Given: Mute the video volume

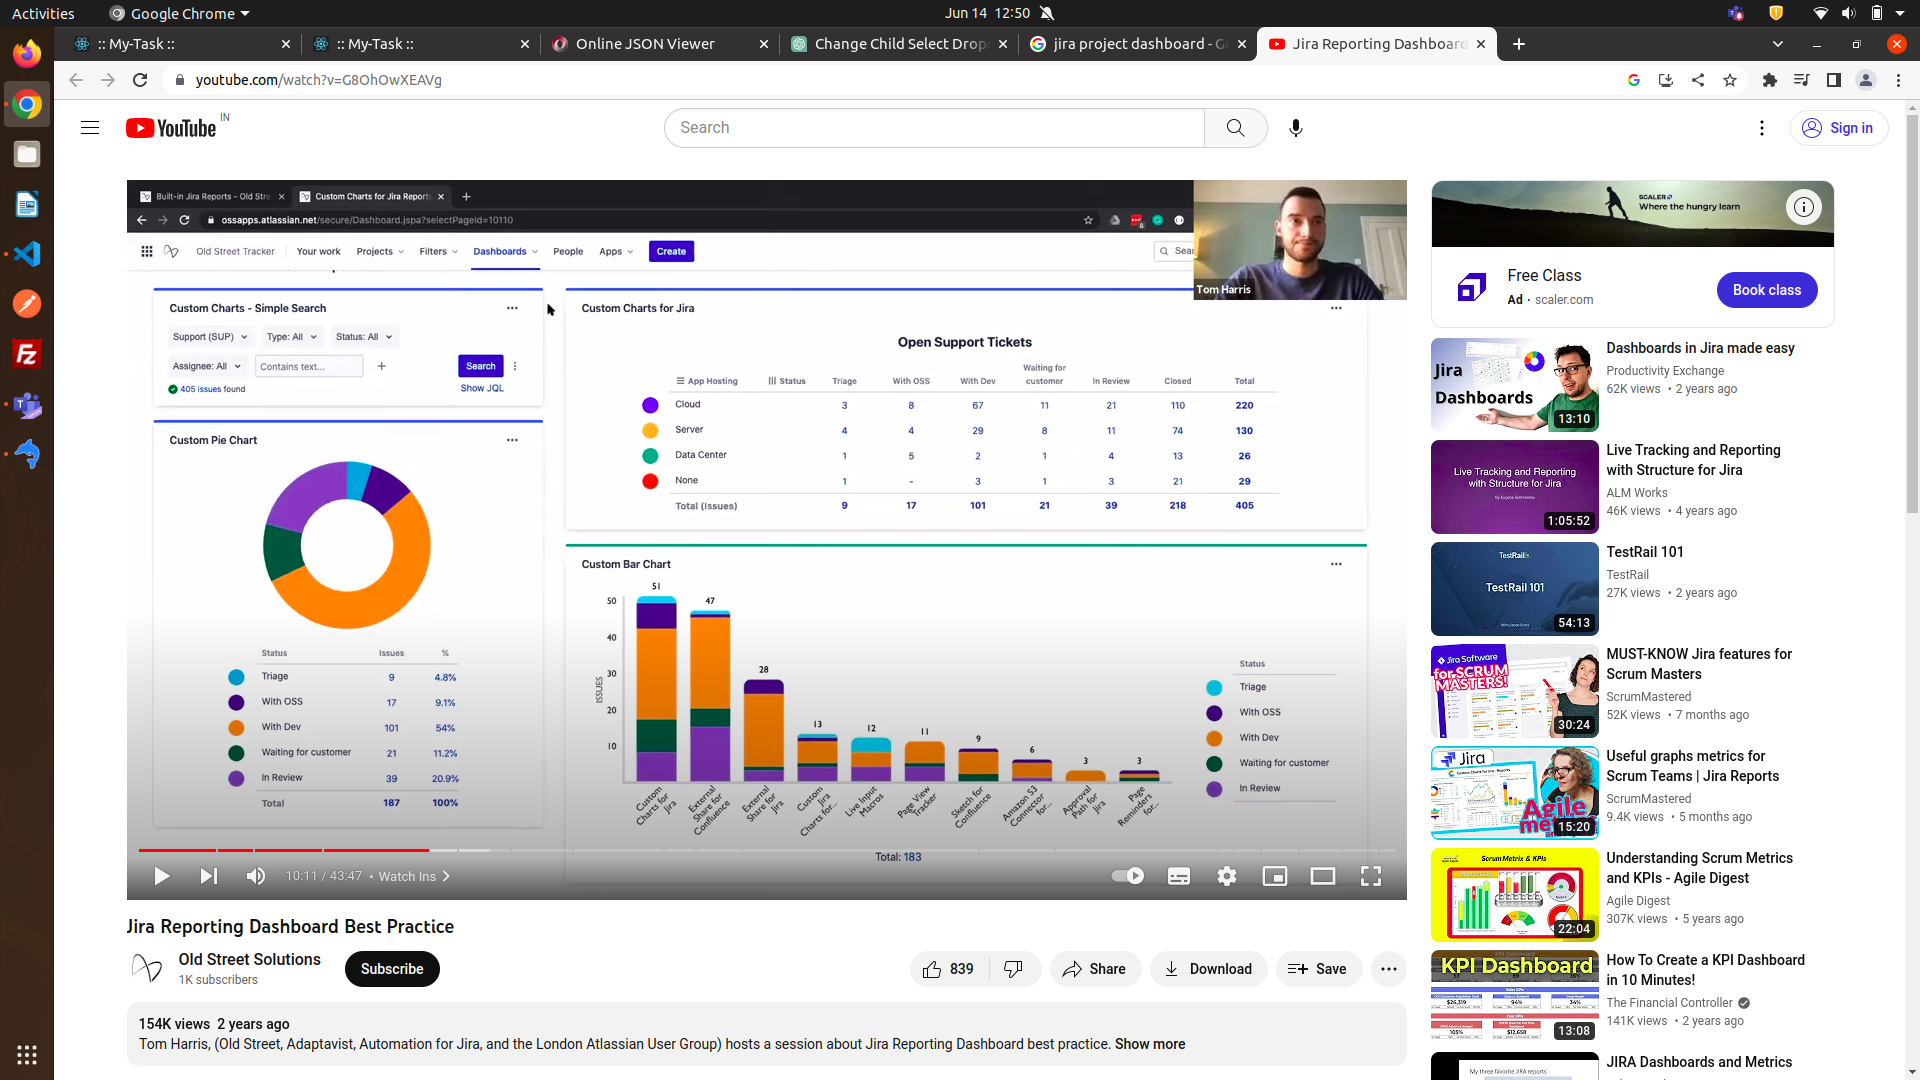Looking at the screenshot, I should click(x=256, y=877).
